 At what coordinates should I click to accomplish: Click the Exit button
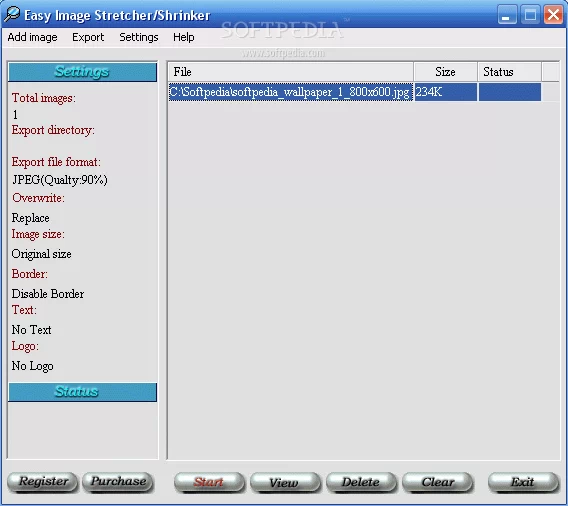click(523, 482)
